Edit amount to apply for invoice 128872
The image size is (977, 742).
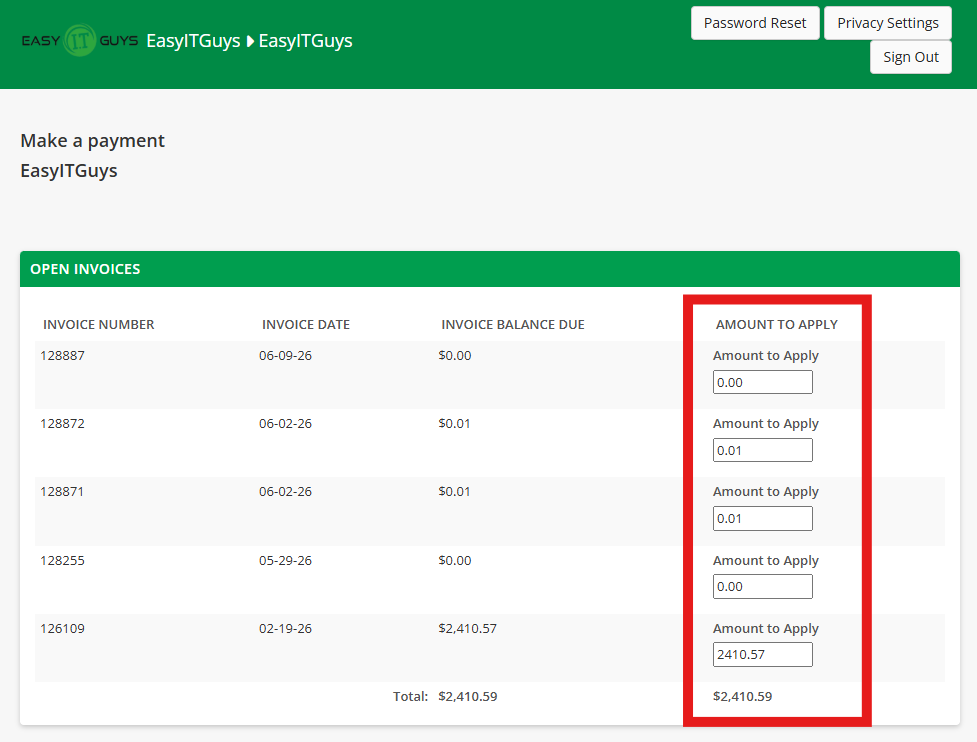point(763,450)
